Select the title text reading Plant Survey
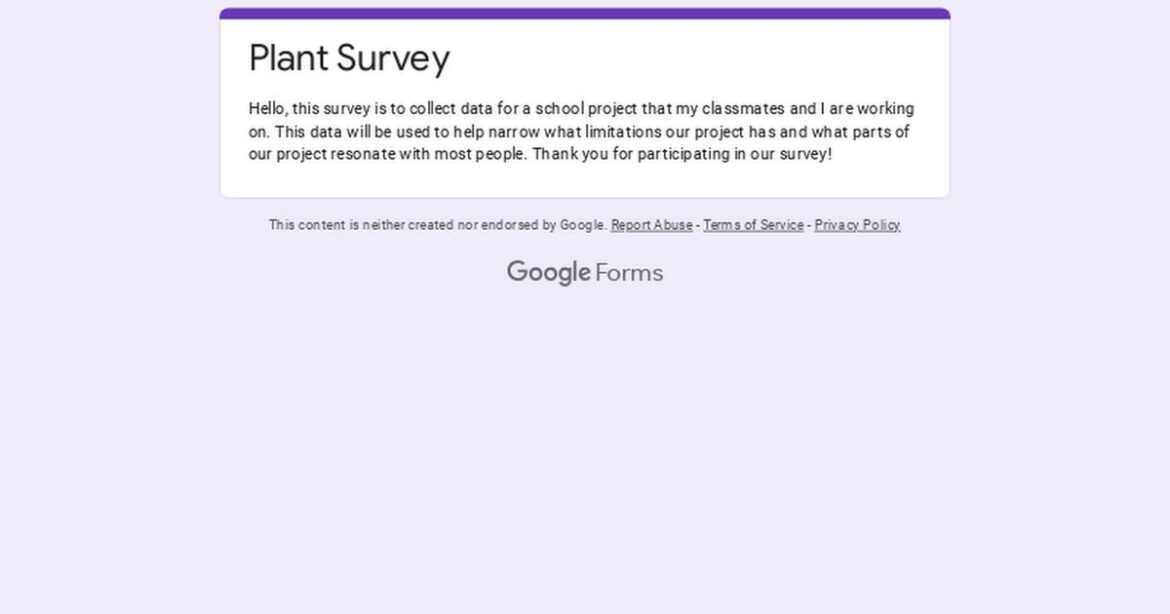This screenshot has width=1170, height=614. pyautogui.click(x=349, y=60)
